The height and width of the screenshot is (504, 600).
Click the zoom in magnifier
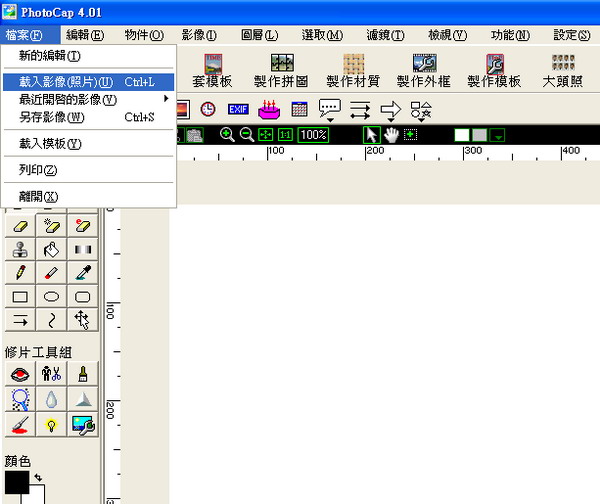[227, 134]
